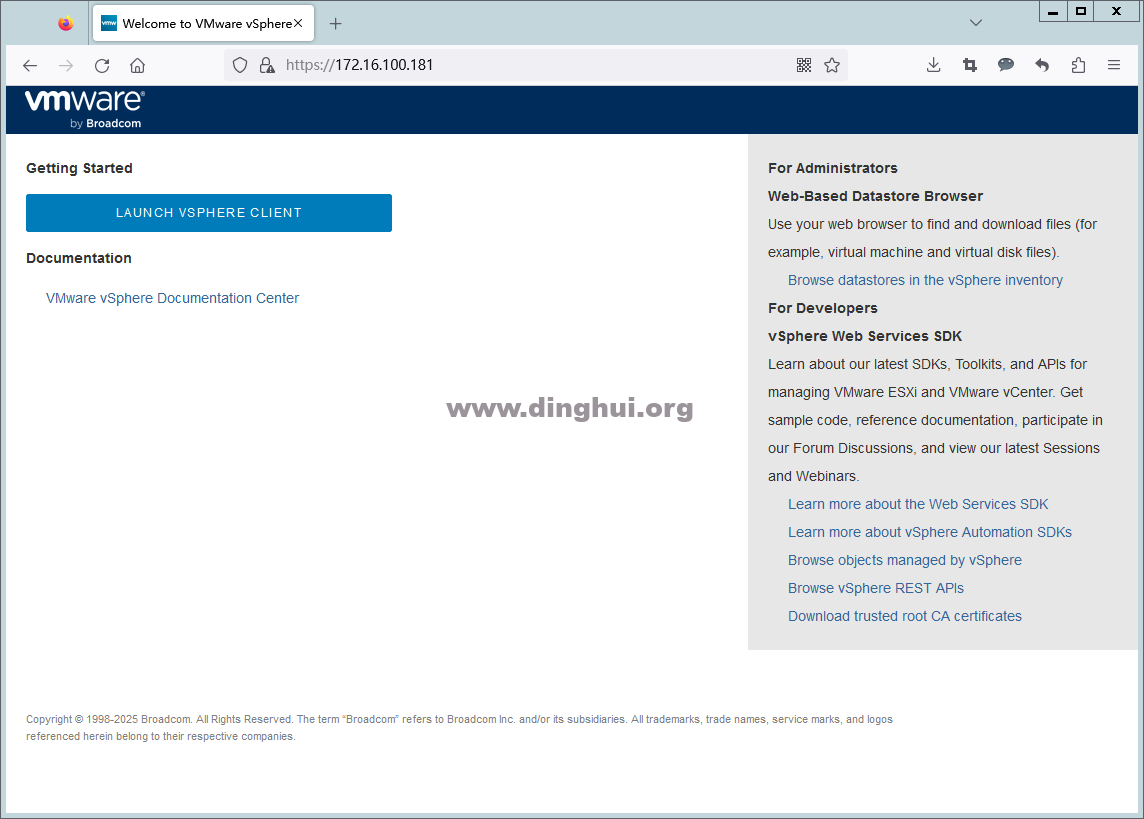Viewport: 1144px width, 819px height.
Task: Open the QR code icon in address bar
Action: (803, 65)
